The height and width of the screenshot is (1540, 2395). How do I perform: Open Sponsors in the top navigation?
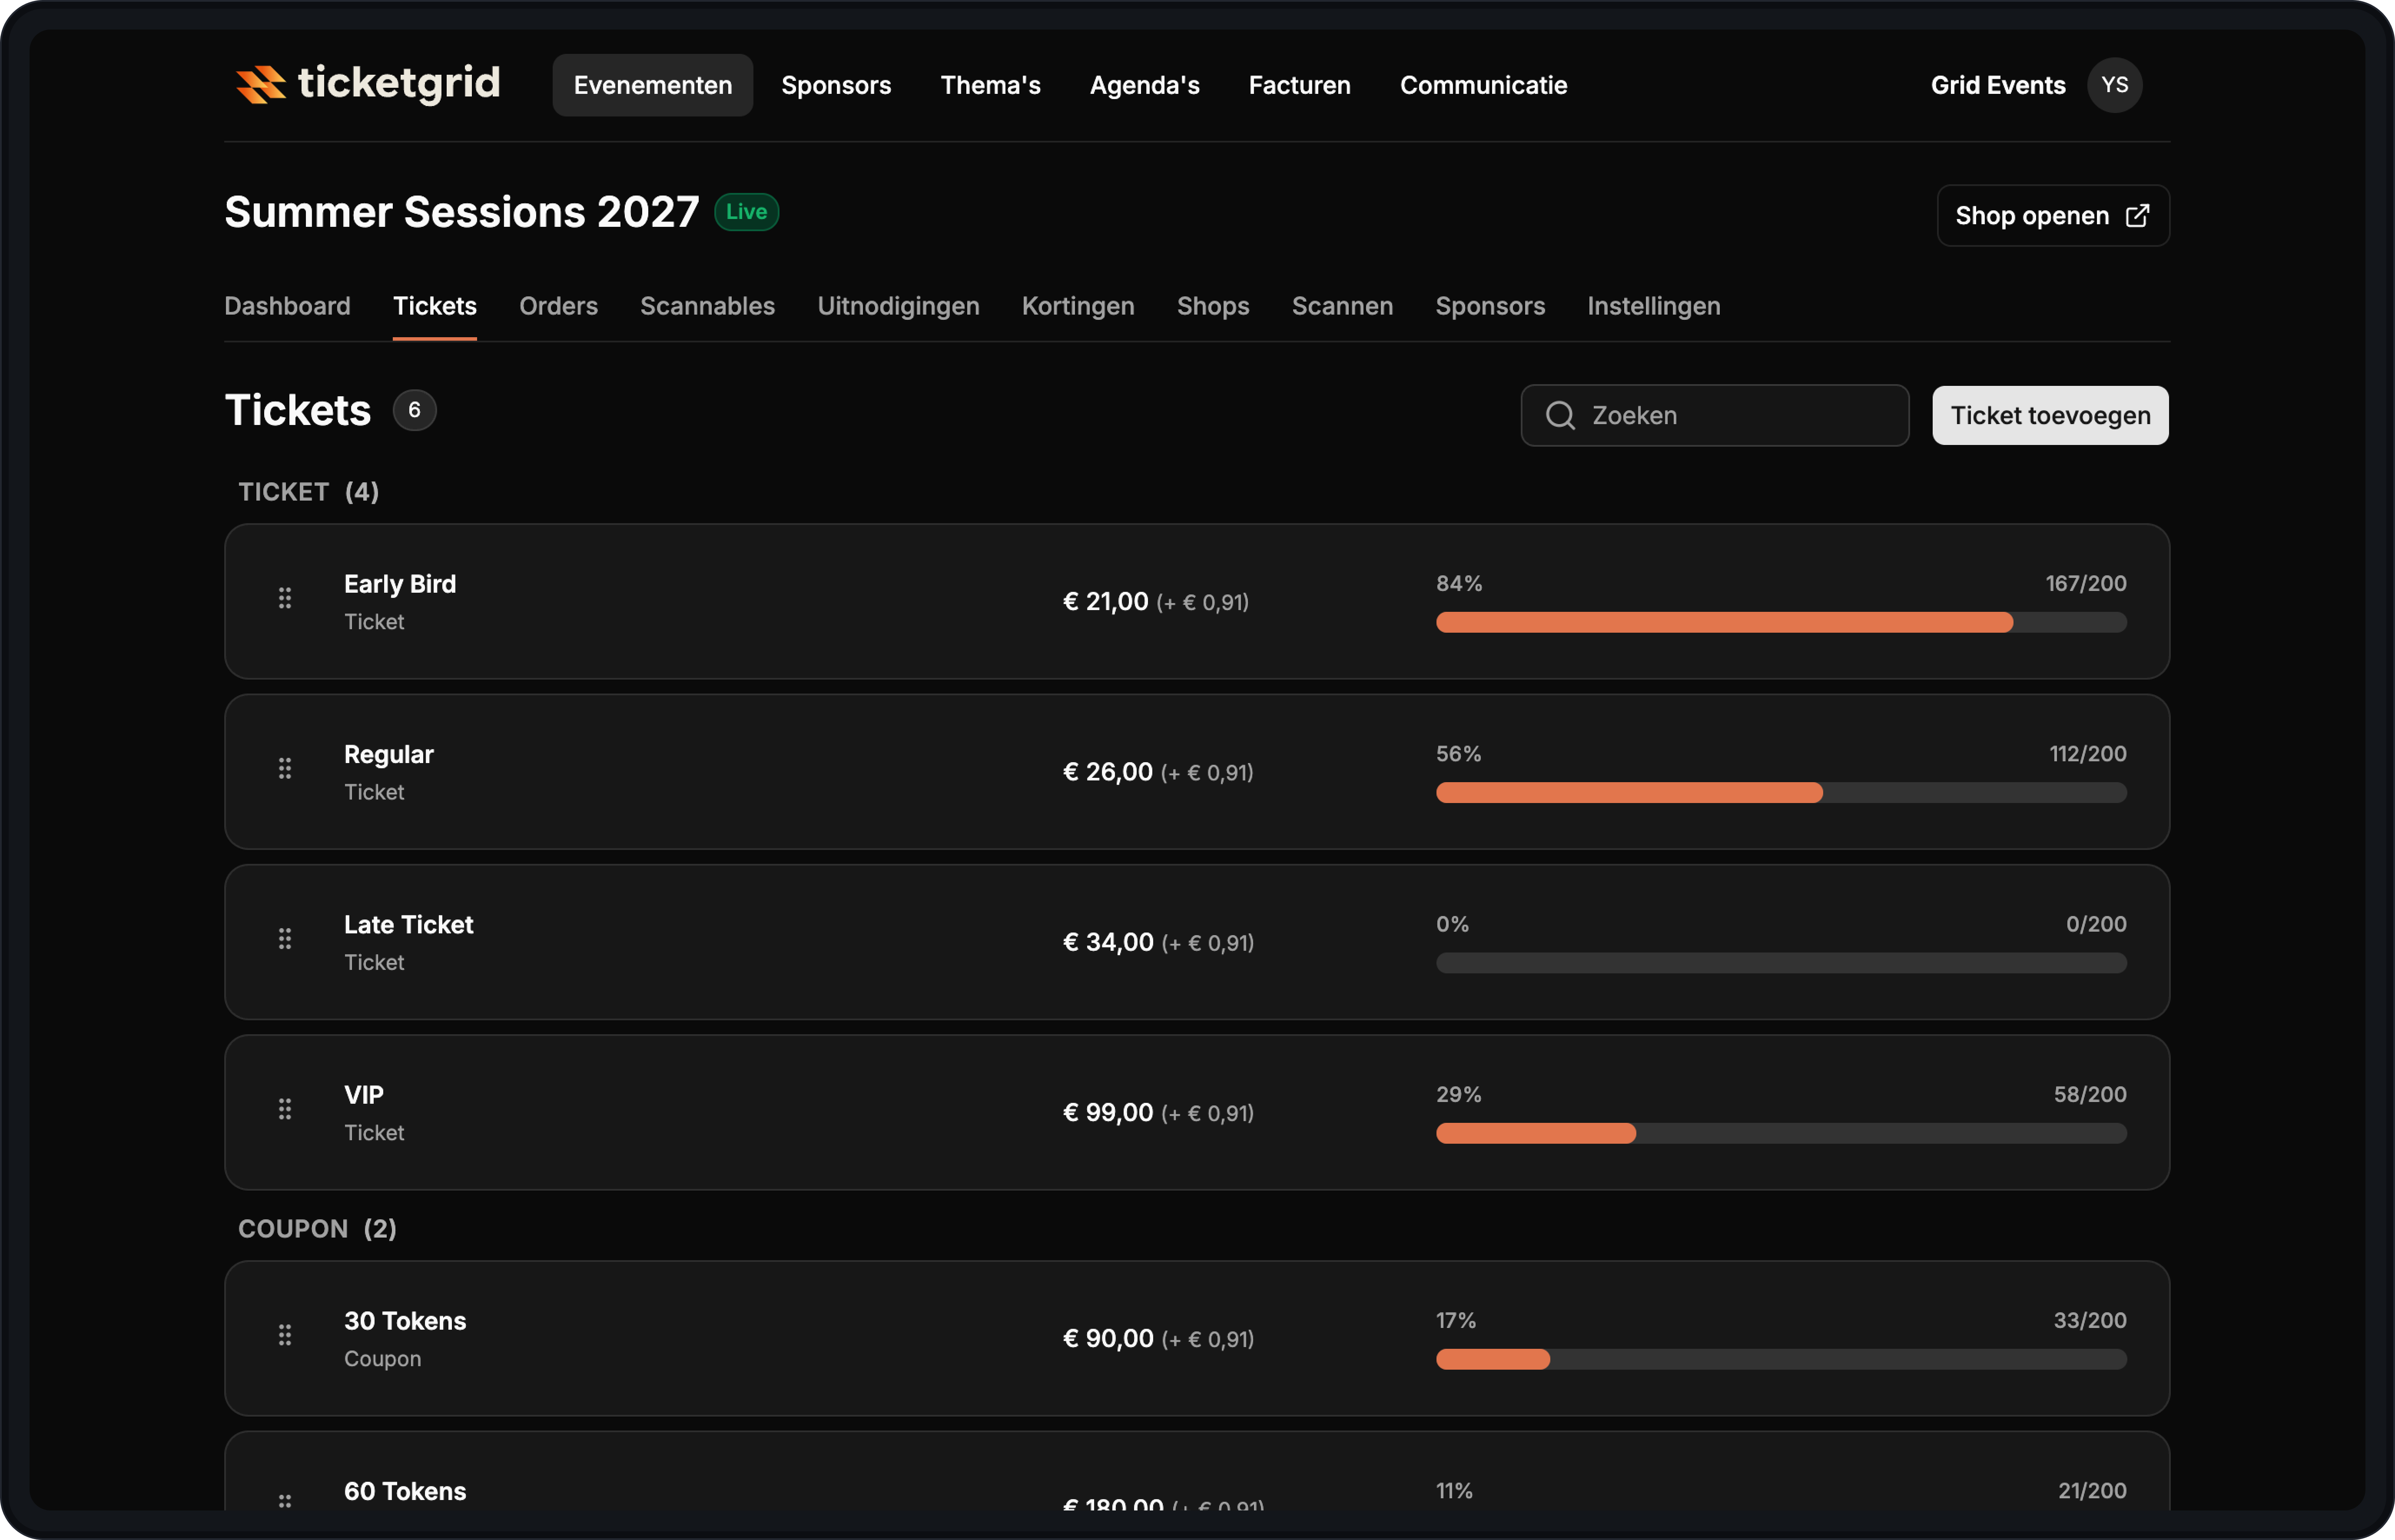click(x=836, y=85)
